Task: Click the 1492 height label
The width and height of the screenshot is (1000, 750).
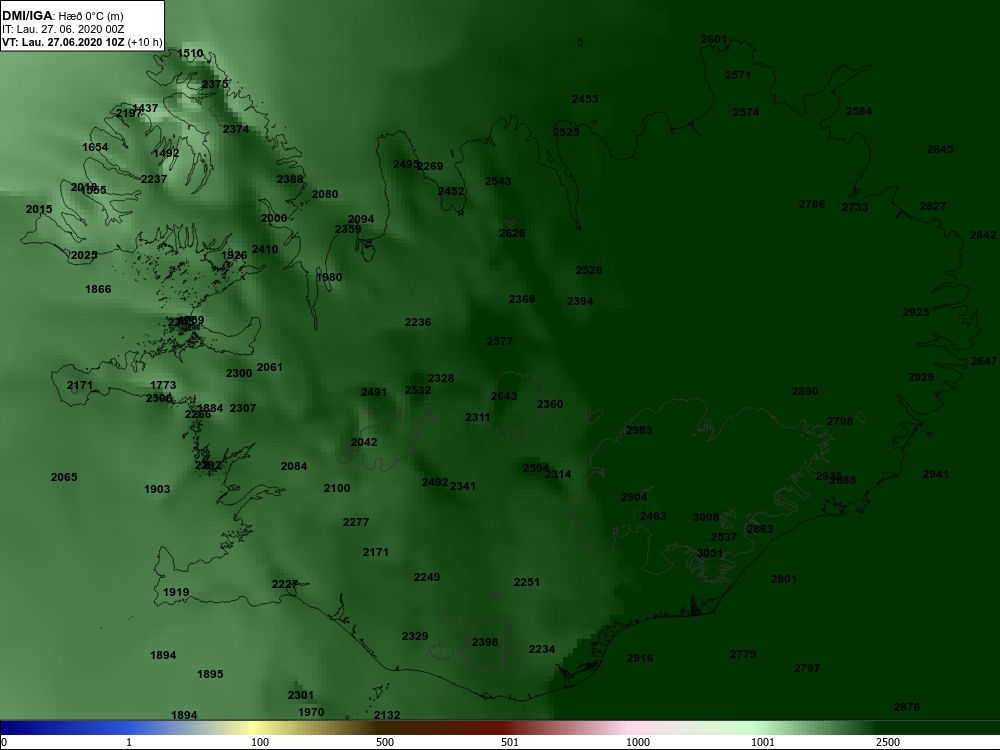Action: pos(166,153)
